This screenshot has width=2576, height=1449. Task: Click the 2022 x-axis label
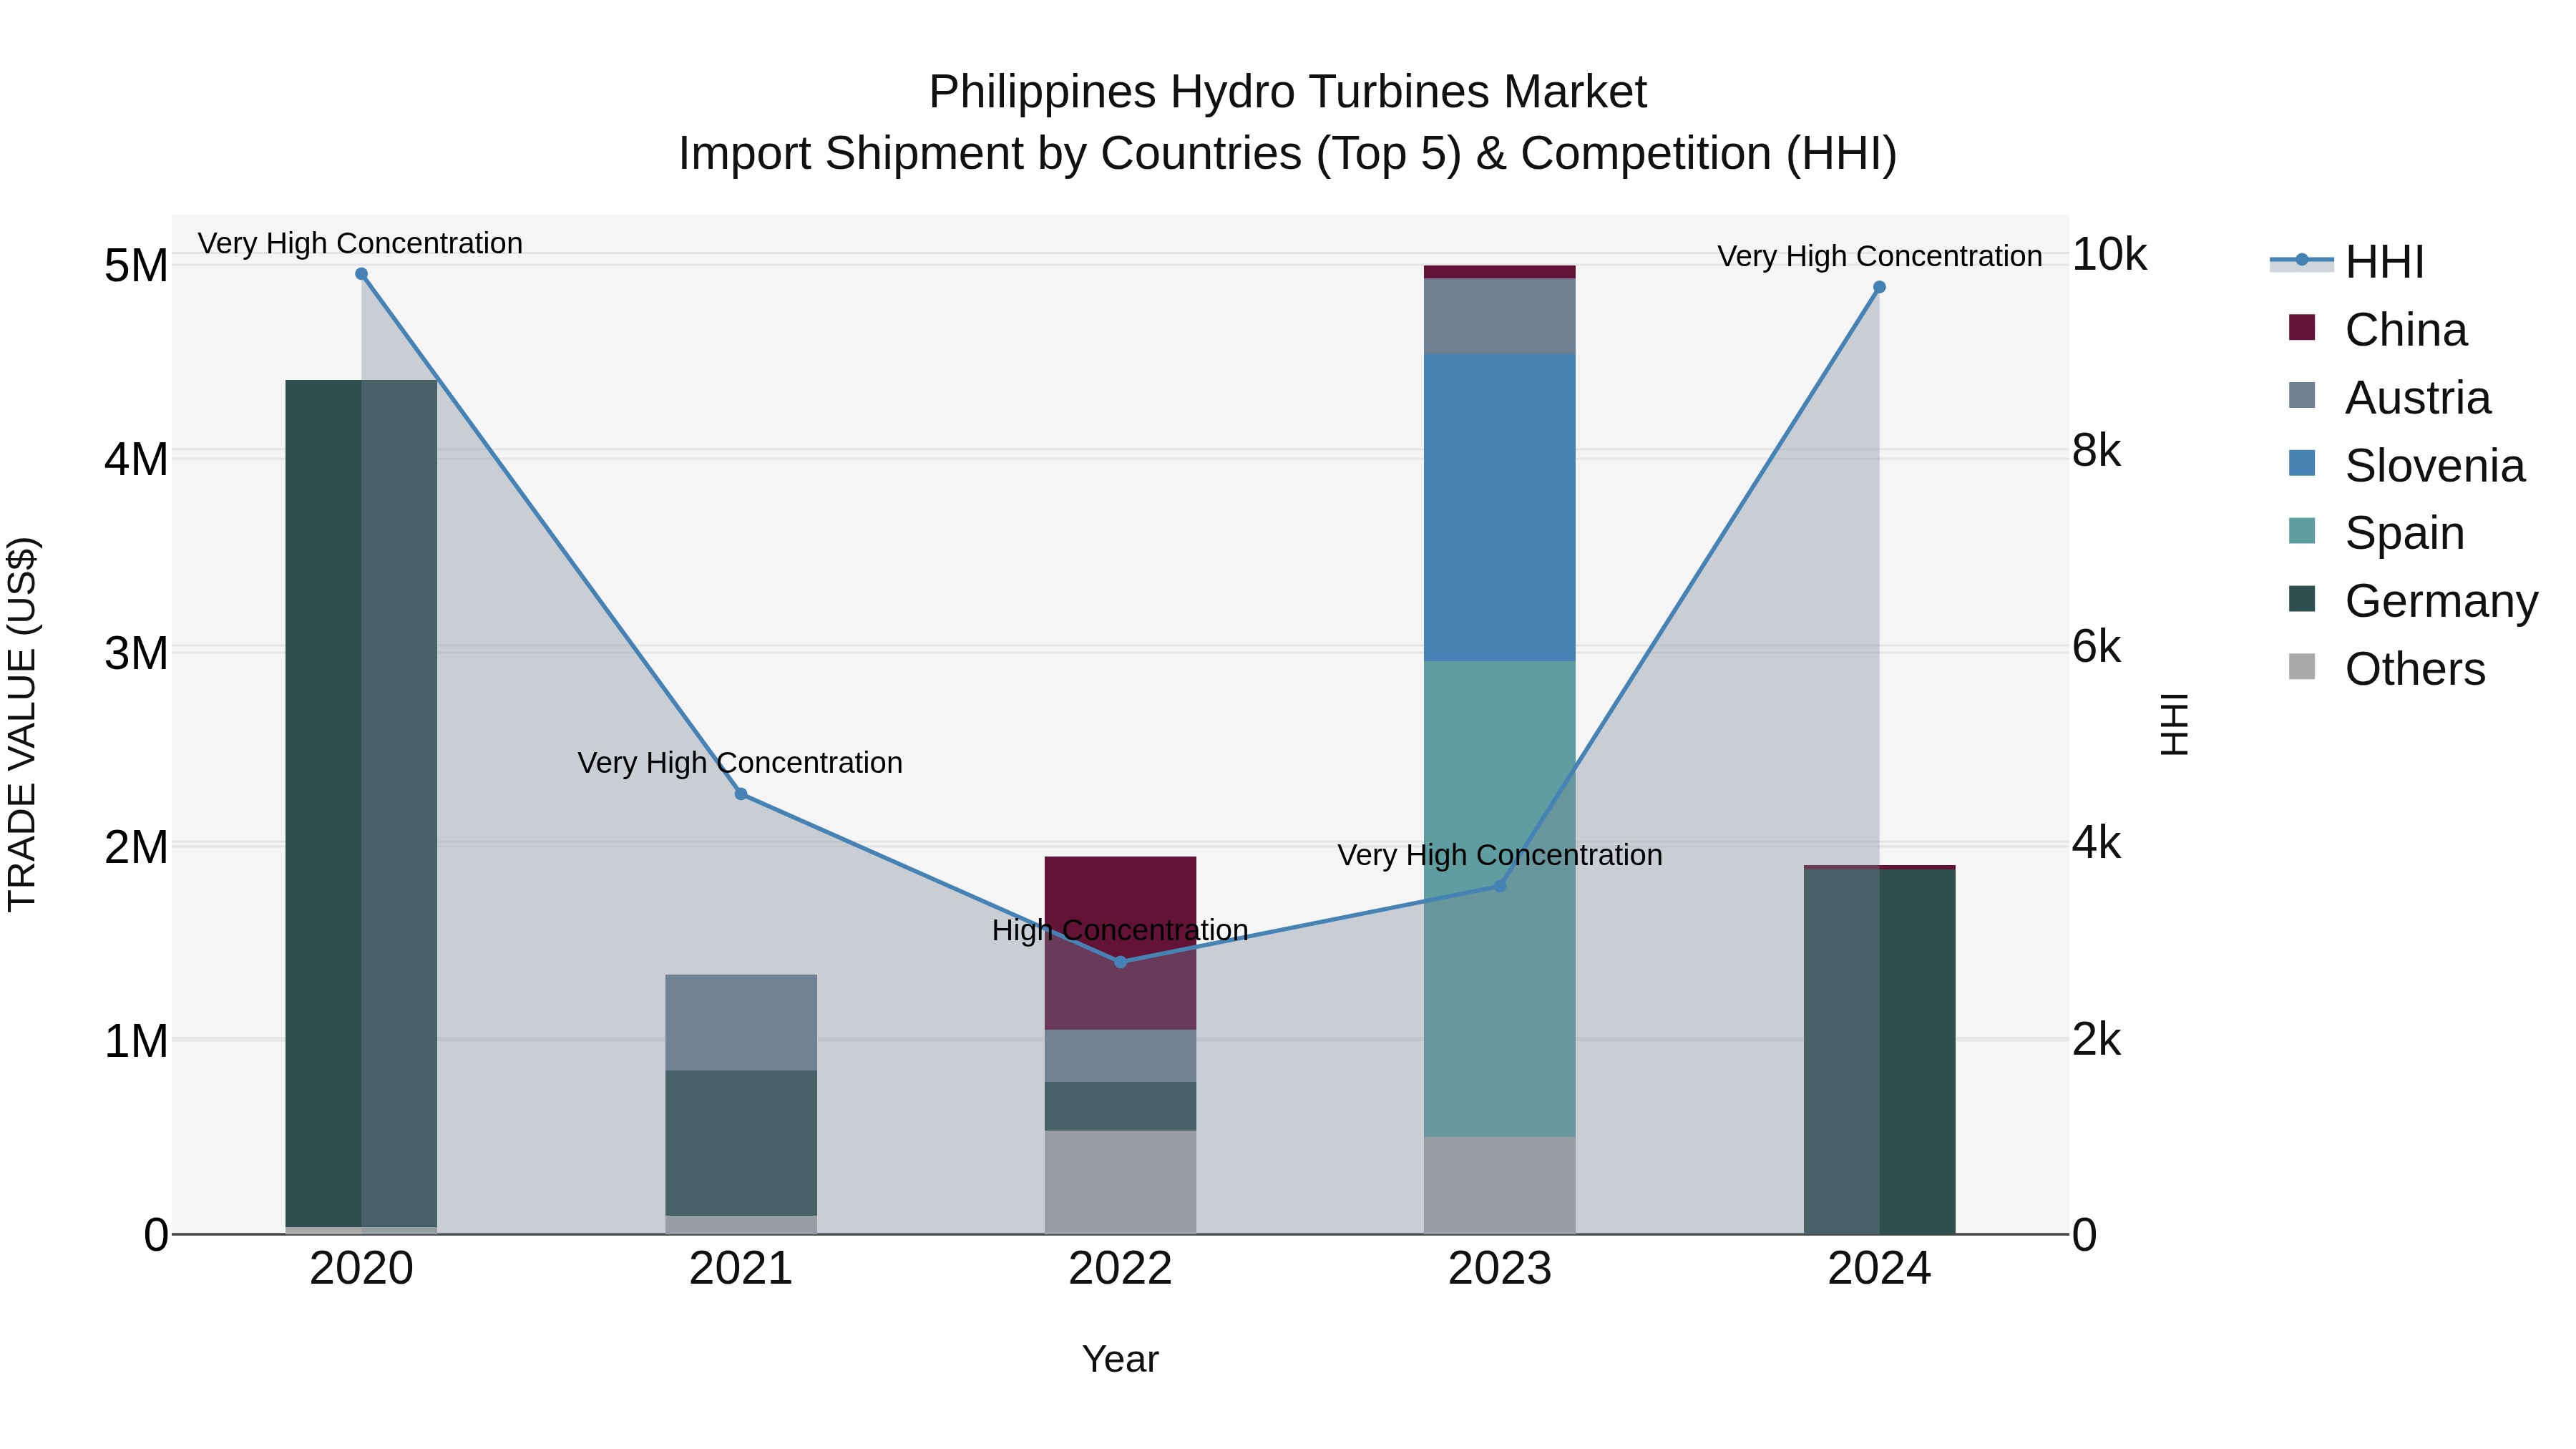pyautogui.click(x=1120, y=1269)
